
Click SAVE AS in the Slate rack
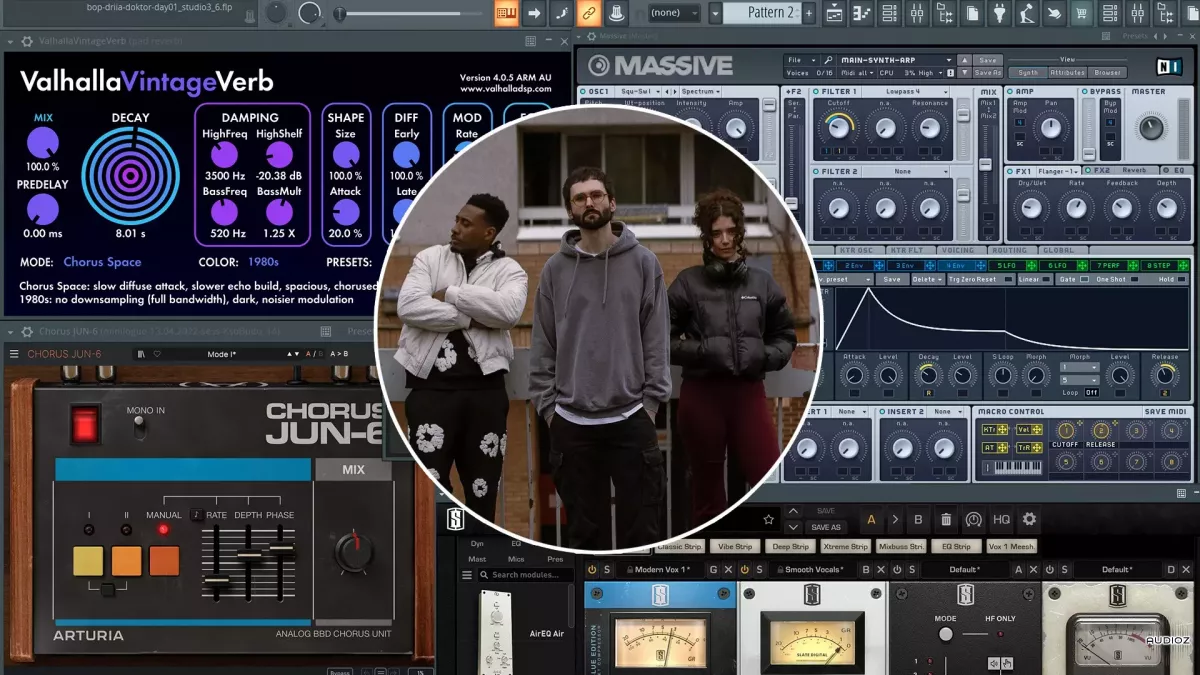pos(826,527)
